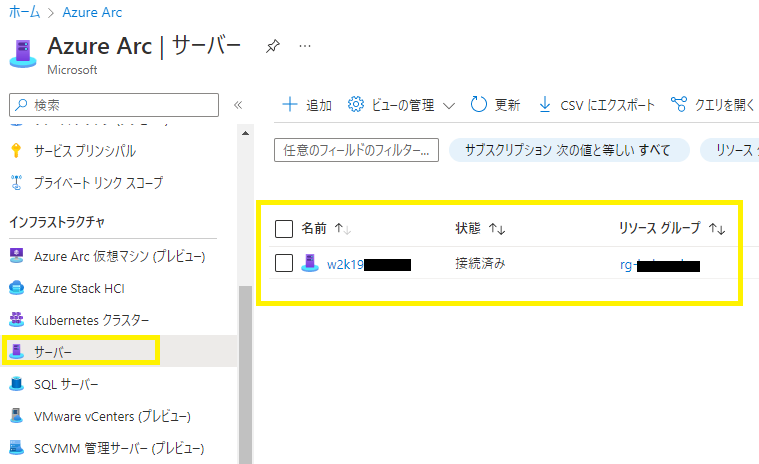Sort by 名前 column arrows
Screen dimensions: 759x464
[343, 228]
